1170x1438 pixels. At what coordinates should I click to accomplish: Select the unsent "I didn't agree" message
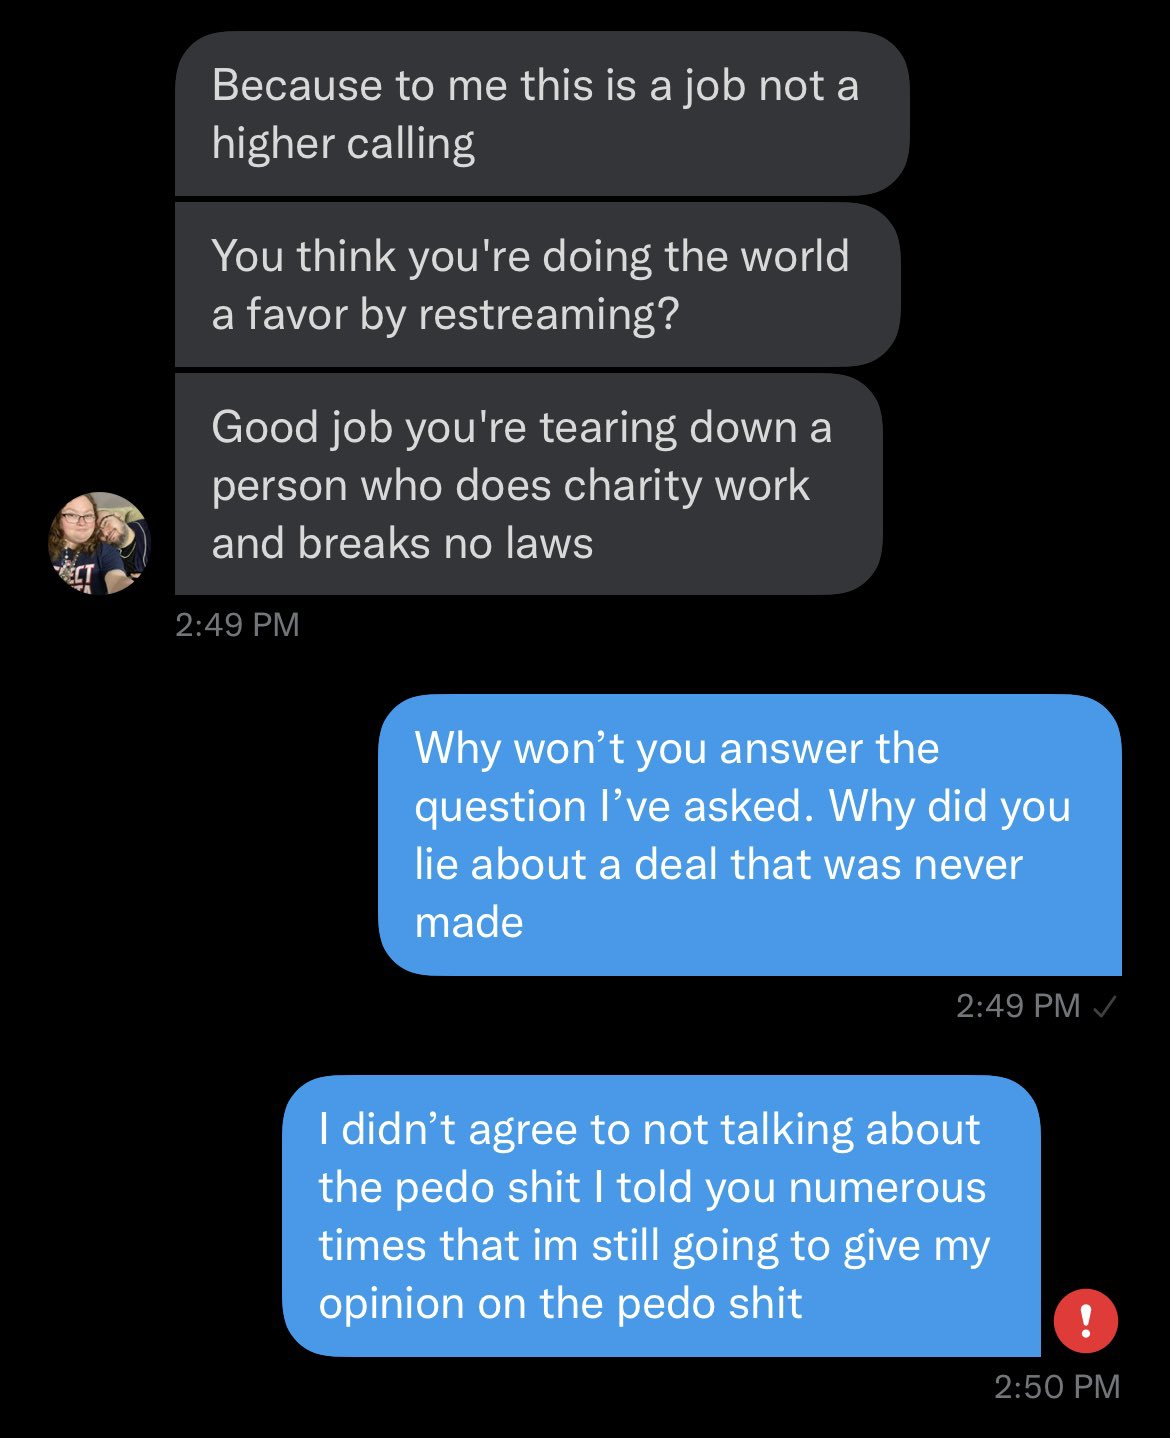[661, 1216]
